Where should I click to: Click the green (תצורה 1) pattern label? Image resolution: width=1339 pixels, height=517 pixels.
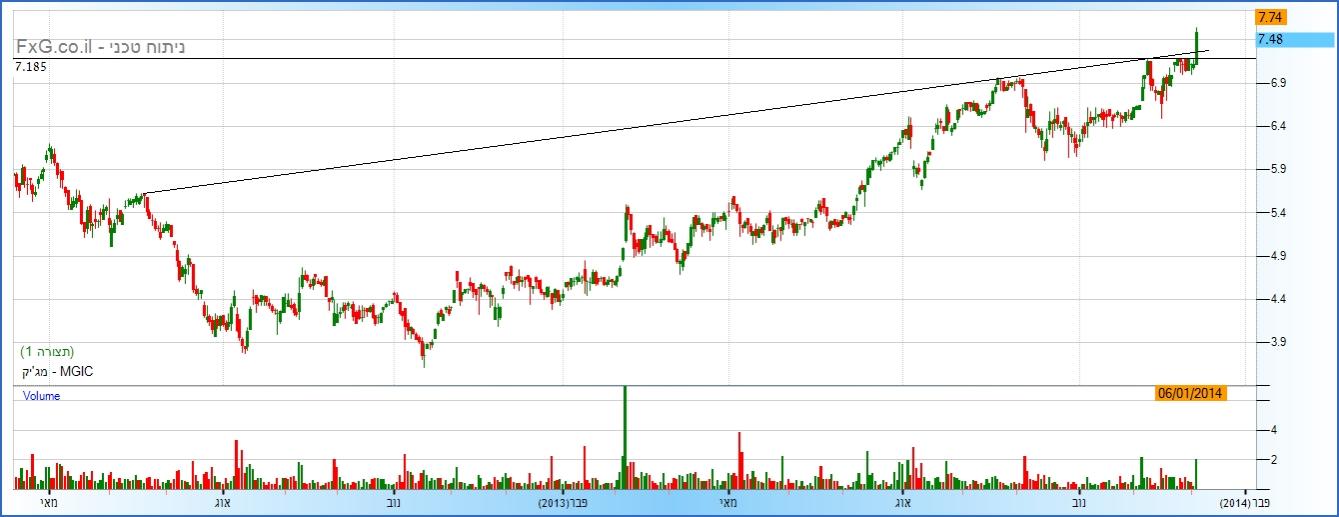[x=47, y=352]
